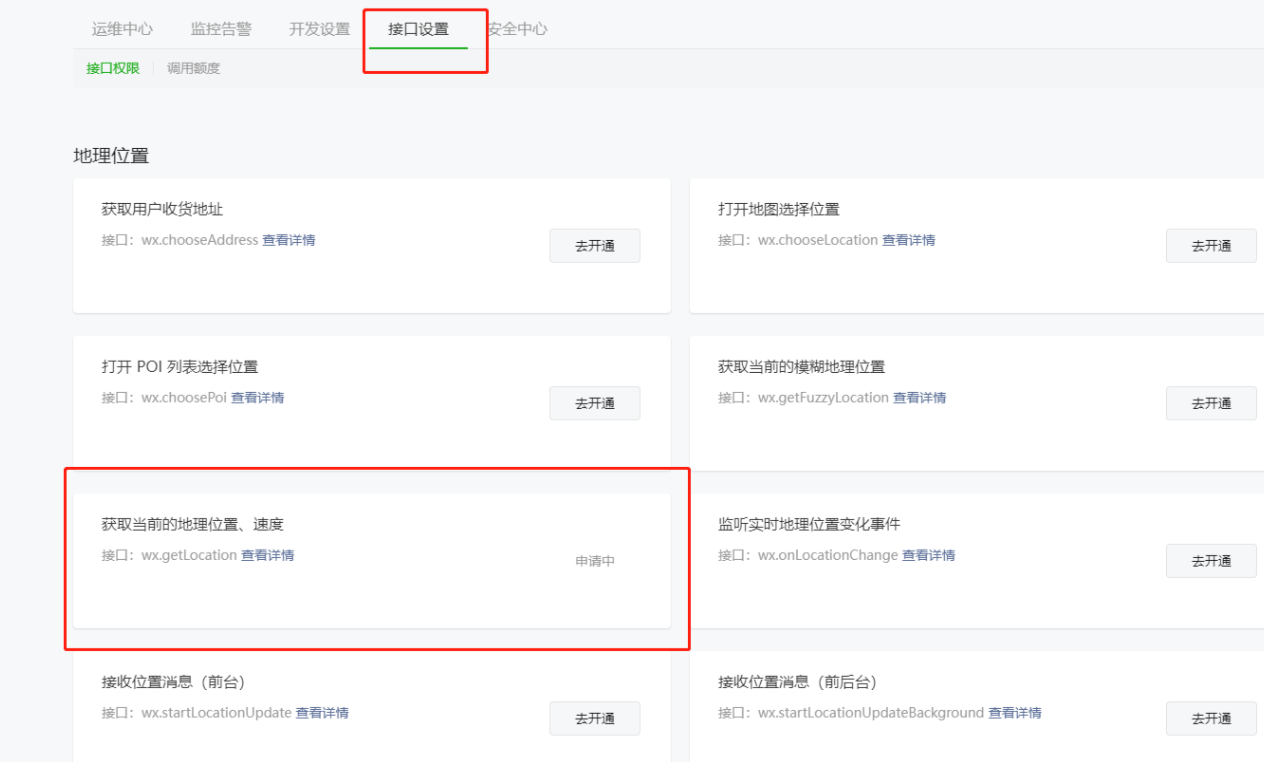Click 去开通 for 获取用户收货地址
Image resolution: width=1264 pixels, height=762 pixels.
(x=594, y=245)
